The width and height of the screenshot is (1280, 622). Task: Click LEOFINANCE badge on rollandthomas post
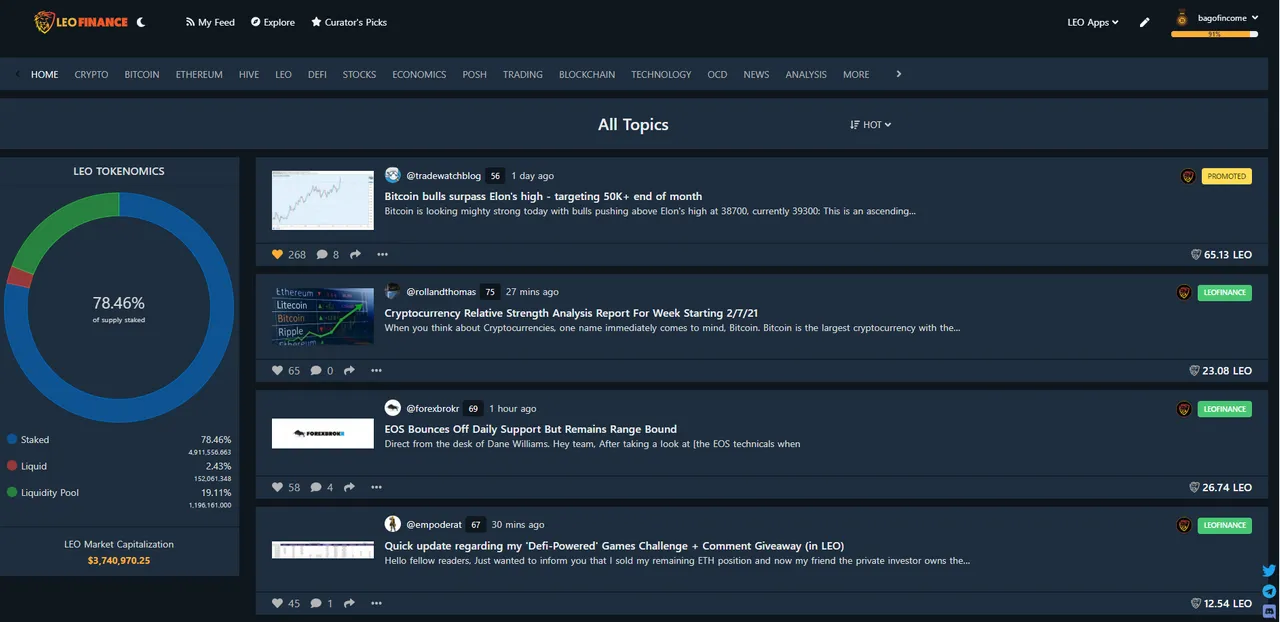pos(1224,293)
